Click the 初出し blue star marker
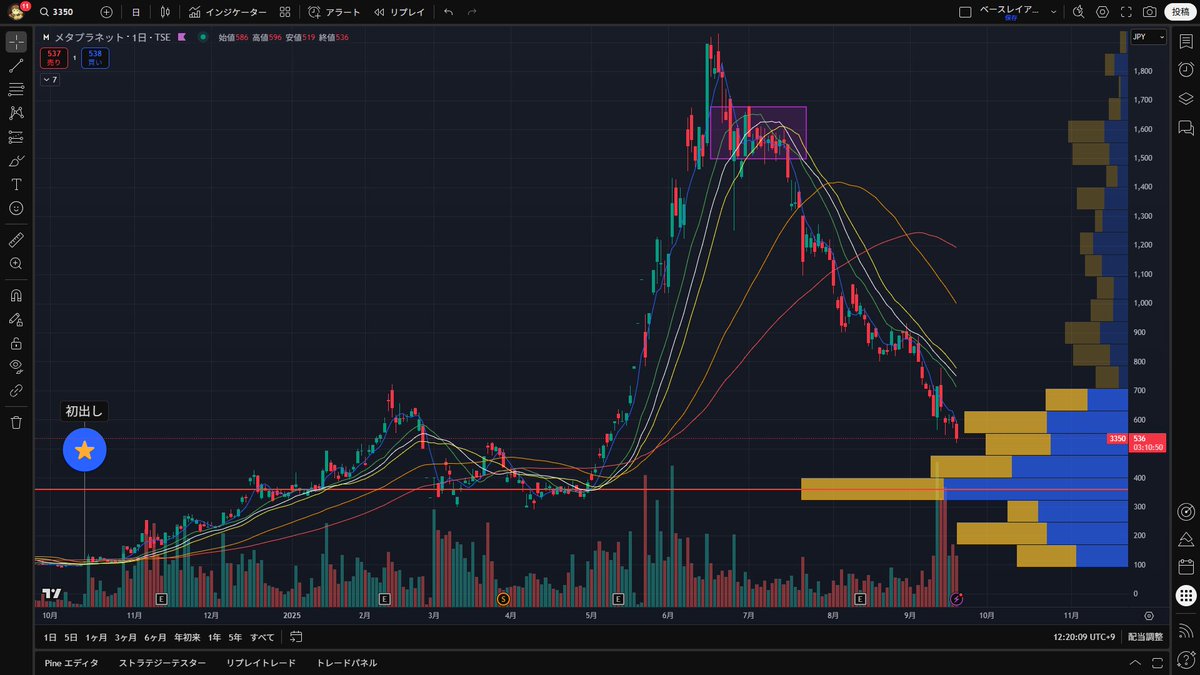 pos(84,450)
